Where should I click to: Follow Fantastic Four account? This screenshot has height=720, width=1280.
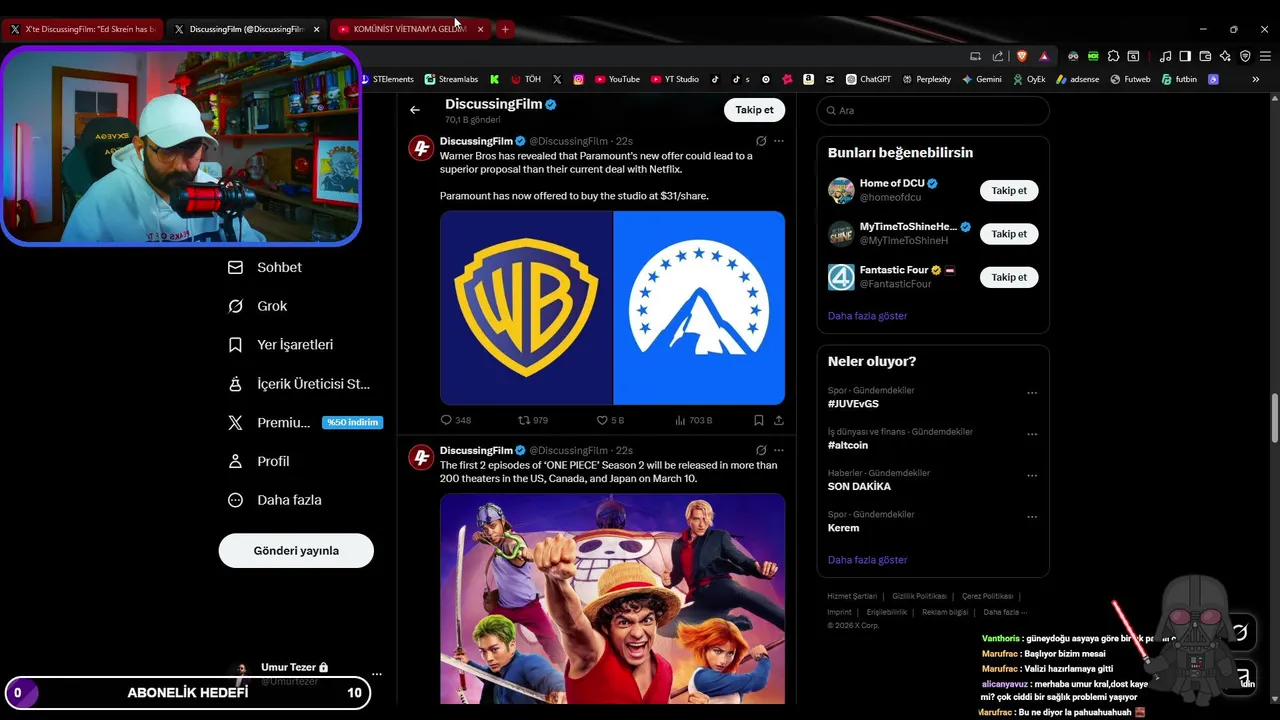pyautogui.click(x=1009, y=277)
